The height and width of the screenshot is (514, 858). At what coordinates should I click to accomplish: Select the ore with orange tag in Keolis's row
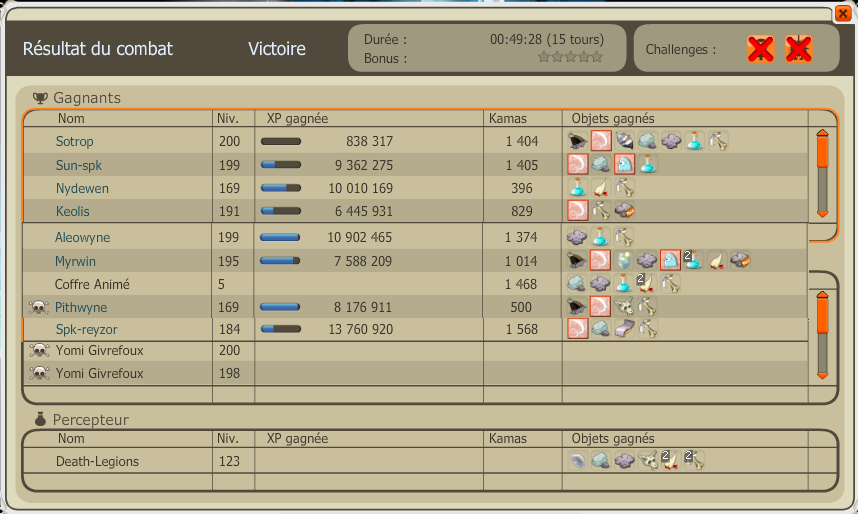point(624,211)
